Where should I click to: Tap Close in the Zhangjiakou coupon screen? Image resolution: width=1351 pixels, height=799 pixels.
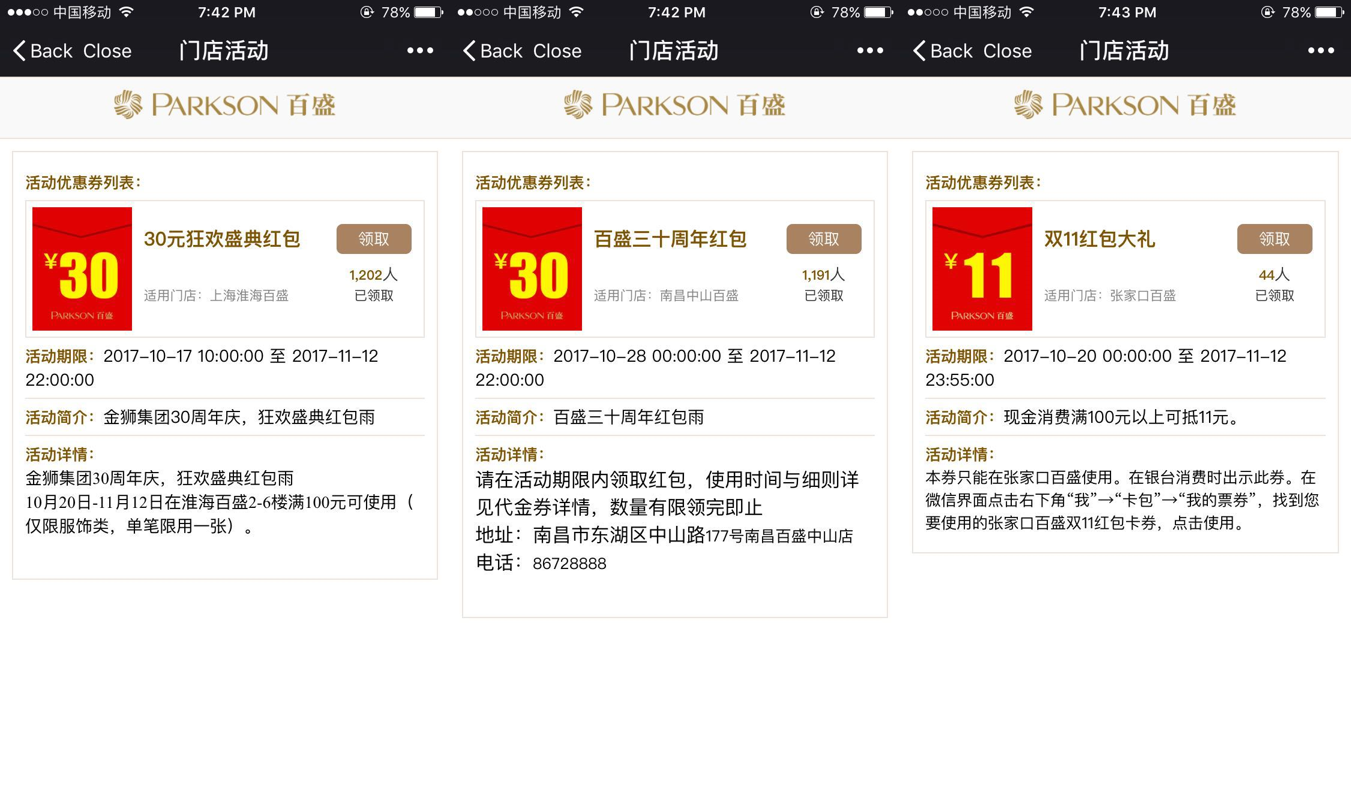coord(1007,51)
